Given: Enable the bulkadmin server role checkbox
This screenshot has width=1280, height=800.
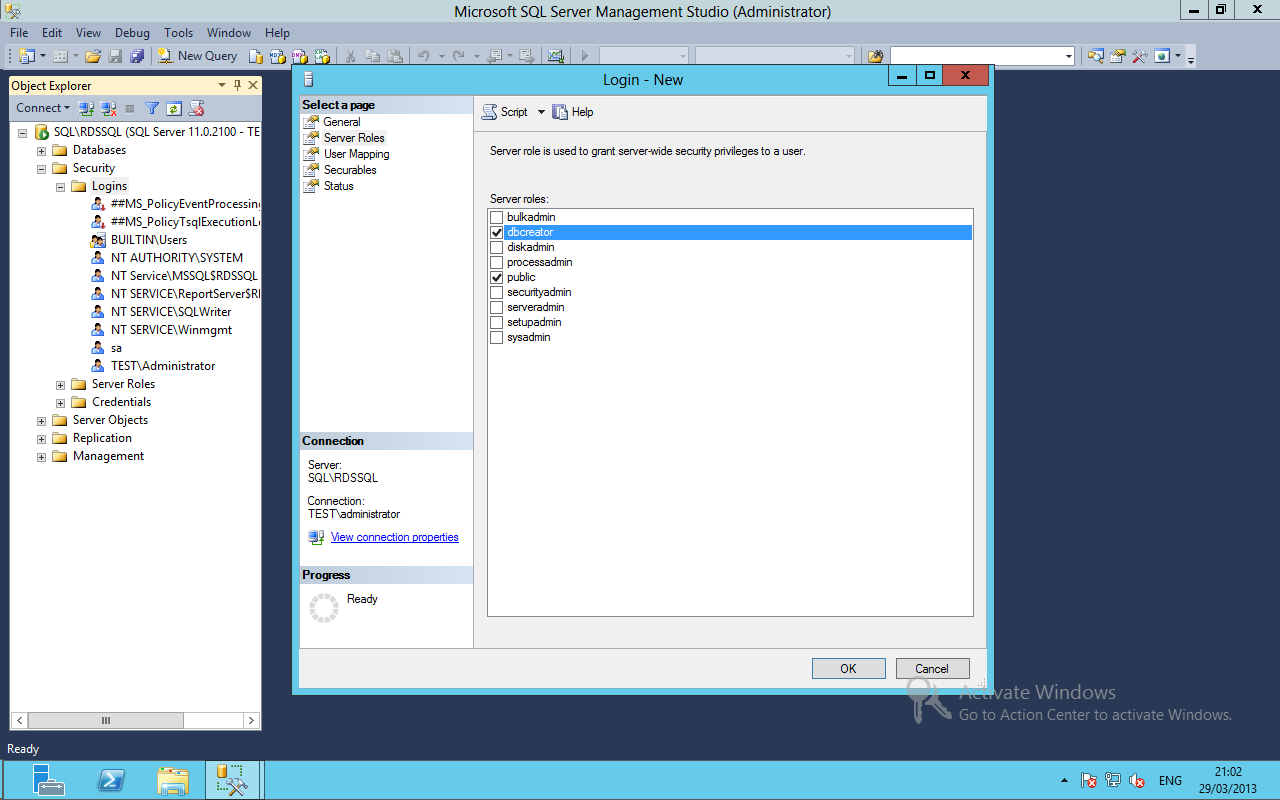Looking at the screenshot, I should pos(497,217).
